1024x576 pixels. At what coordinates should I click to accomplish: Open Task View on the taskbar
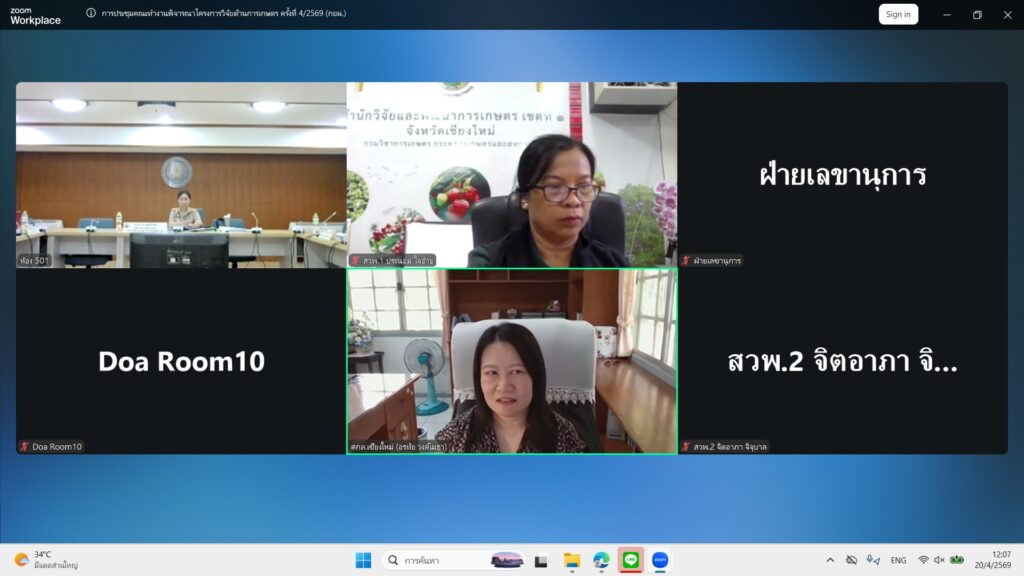pos(541,560)
